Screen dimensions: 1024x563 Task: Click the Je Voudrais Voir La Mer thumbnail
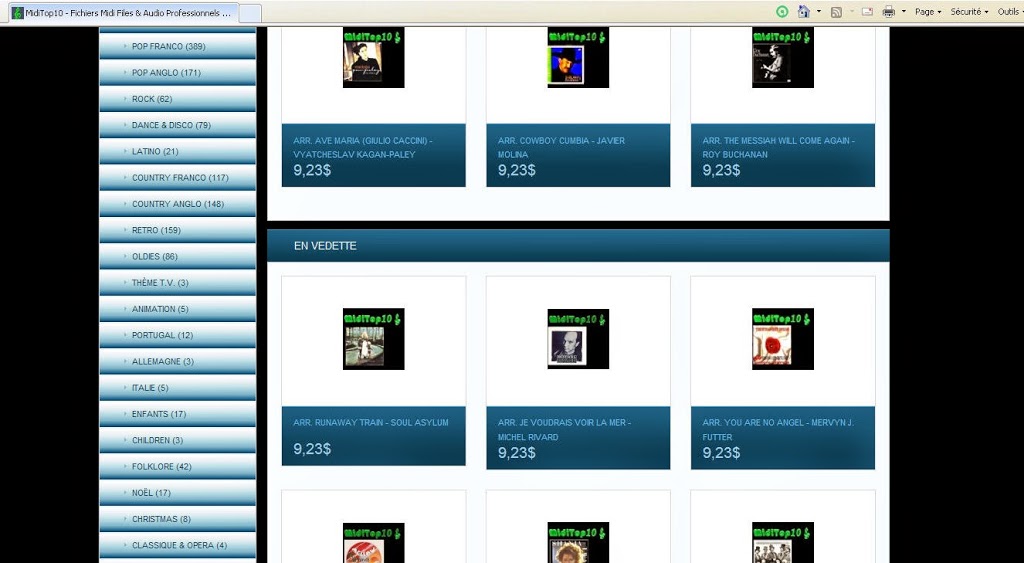(x=578, y=338)
